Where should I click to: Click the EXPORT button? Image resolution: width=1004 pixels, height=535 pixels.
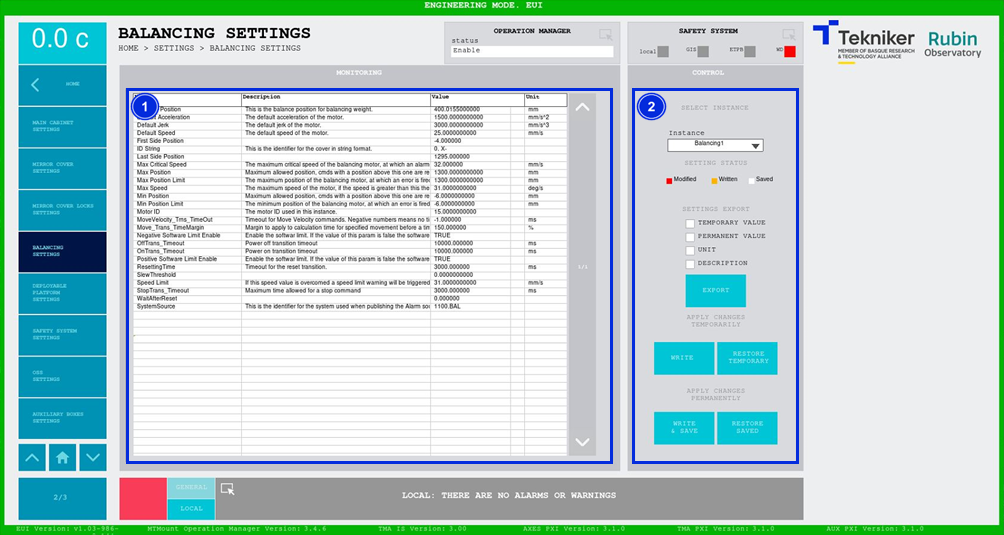[715, 291]
